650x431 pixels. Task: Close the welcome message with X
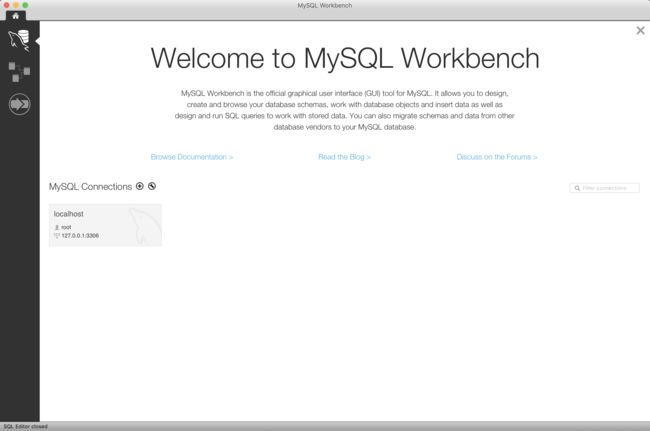pos(640,30)
